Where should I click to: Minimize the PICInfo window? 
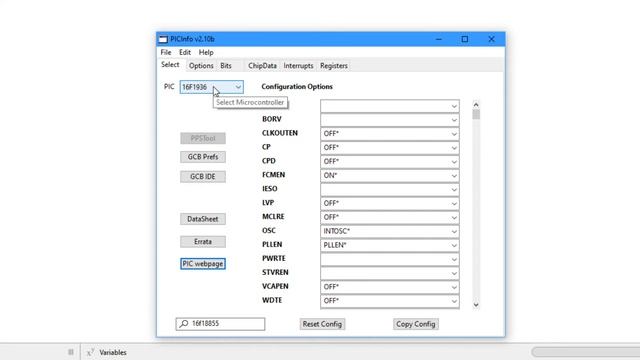439,39
